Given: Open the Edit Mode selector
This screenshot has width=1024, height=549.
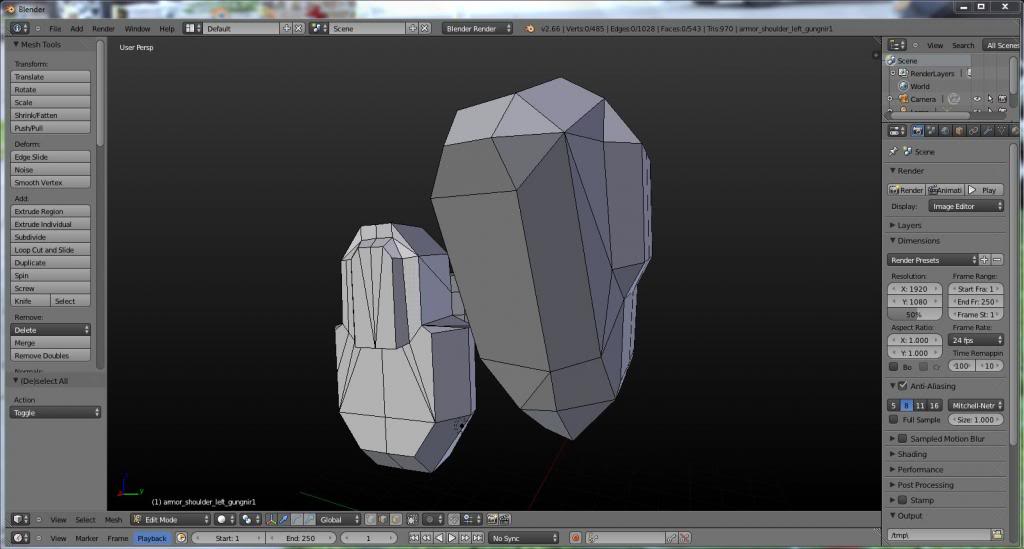Looking at the screenshot, I should [x=172, y=520].
